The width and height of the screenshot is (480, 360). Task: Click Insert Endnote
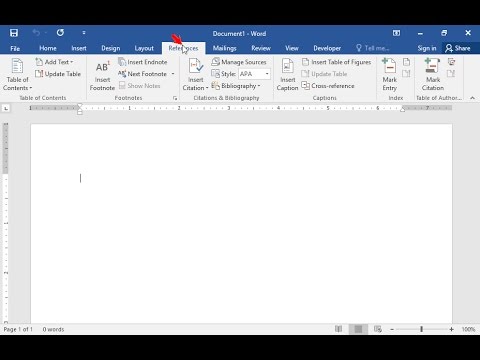pyautogui.click(x=143, y=62)
